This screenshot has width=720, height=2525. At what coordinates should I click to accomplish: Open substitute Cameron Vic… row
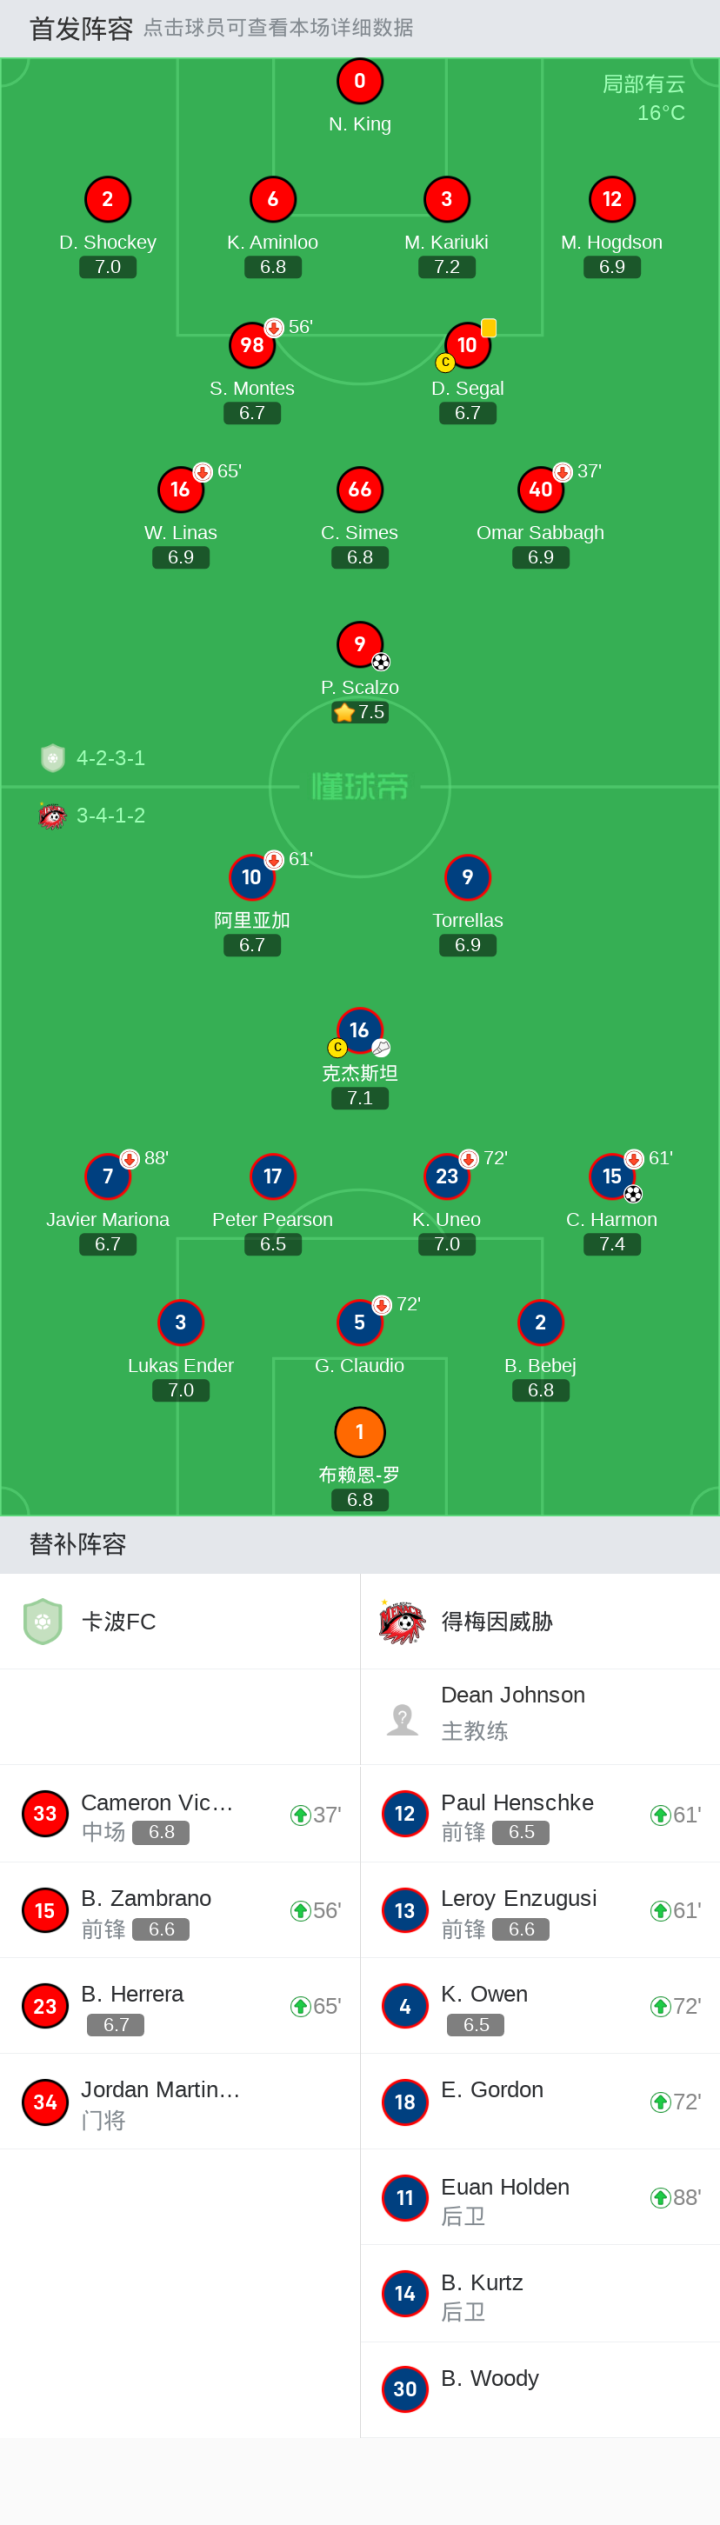[180, 1814]
